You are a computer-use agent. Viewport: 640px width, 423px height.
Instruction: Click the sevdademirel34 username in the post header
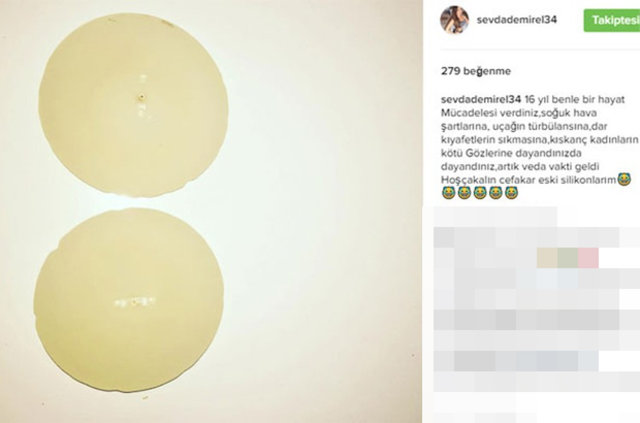click(x=517, y=20)
